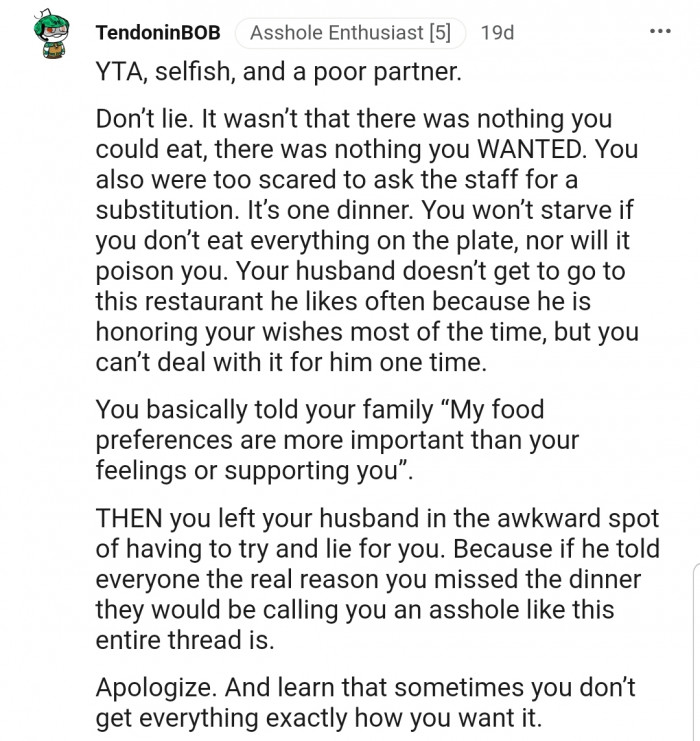700x741 pixels.
Task: Click the [5] number in the flair
Action: click(x=438, y=33)
